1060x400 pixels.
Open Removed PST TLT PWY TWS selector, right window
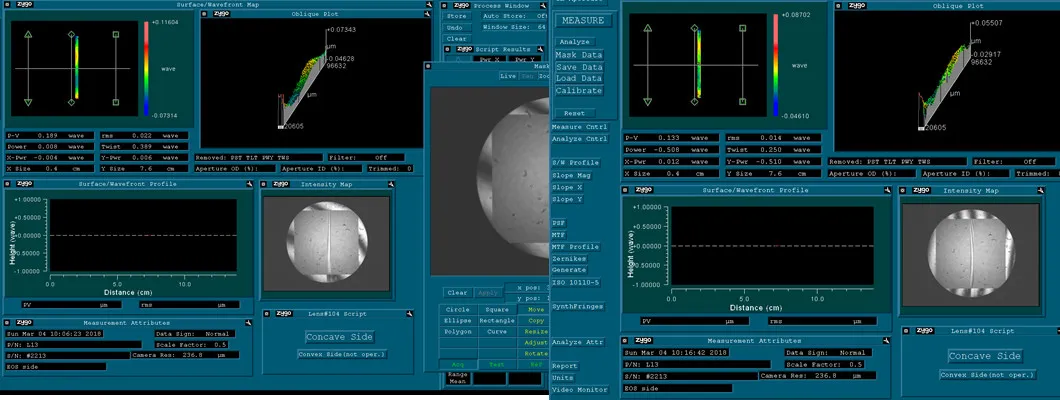point(896,161)
